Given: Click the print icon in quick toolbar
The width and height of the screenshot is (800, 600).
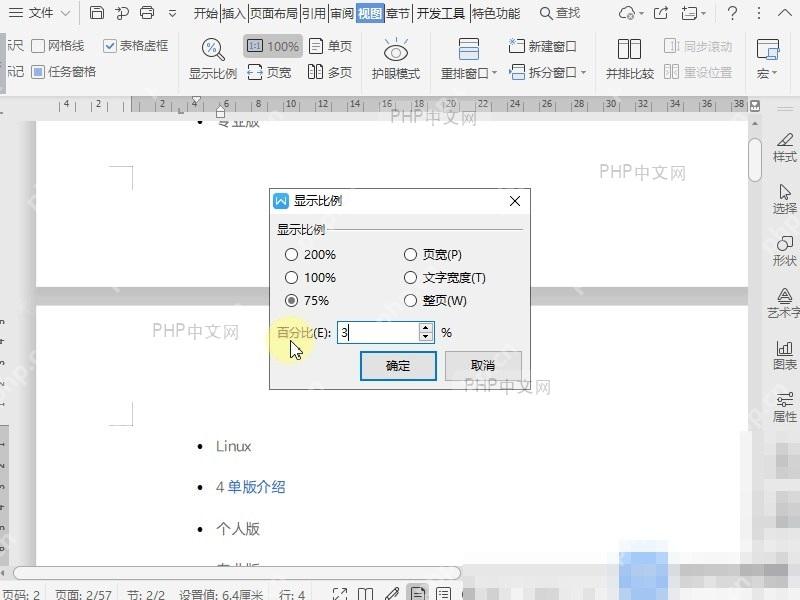Looking at the screenshot, I should (147, 13).
